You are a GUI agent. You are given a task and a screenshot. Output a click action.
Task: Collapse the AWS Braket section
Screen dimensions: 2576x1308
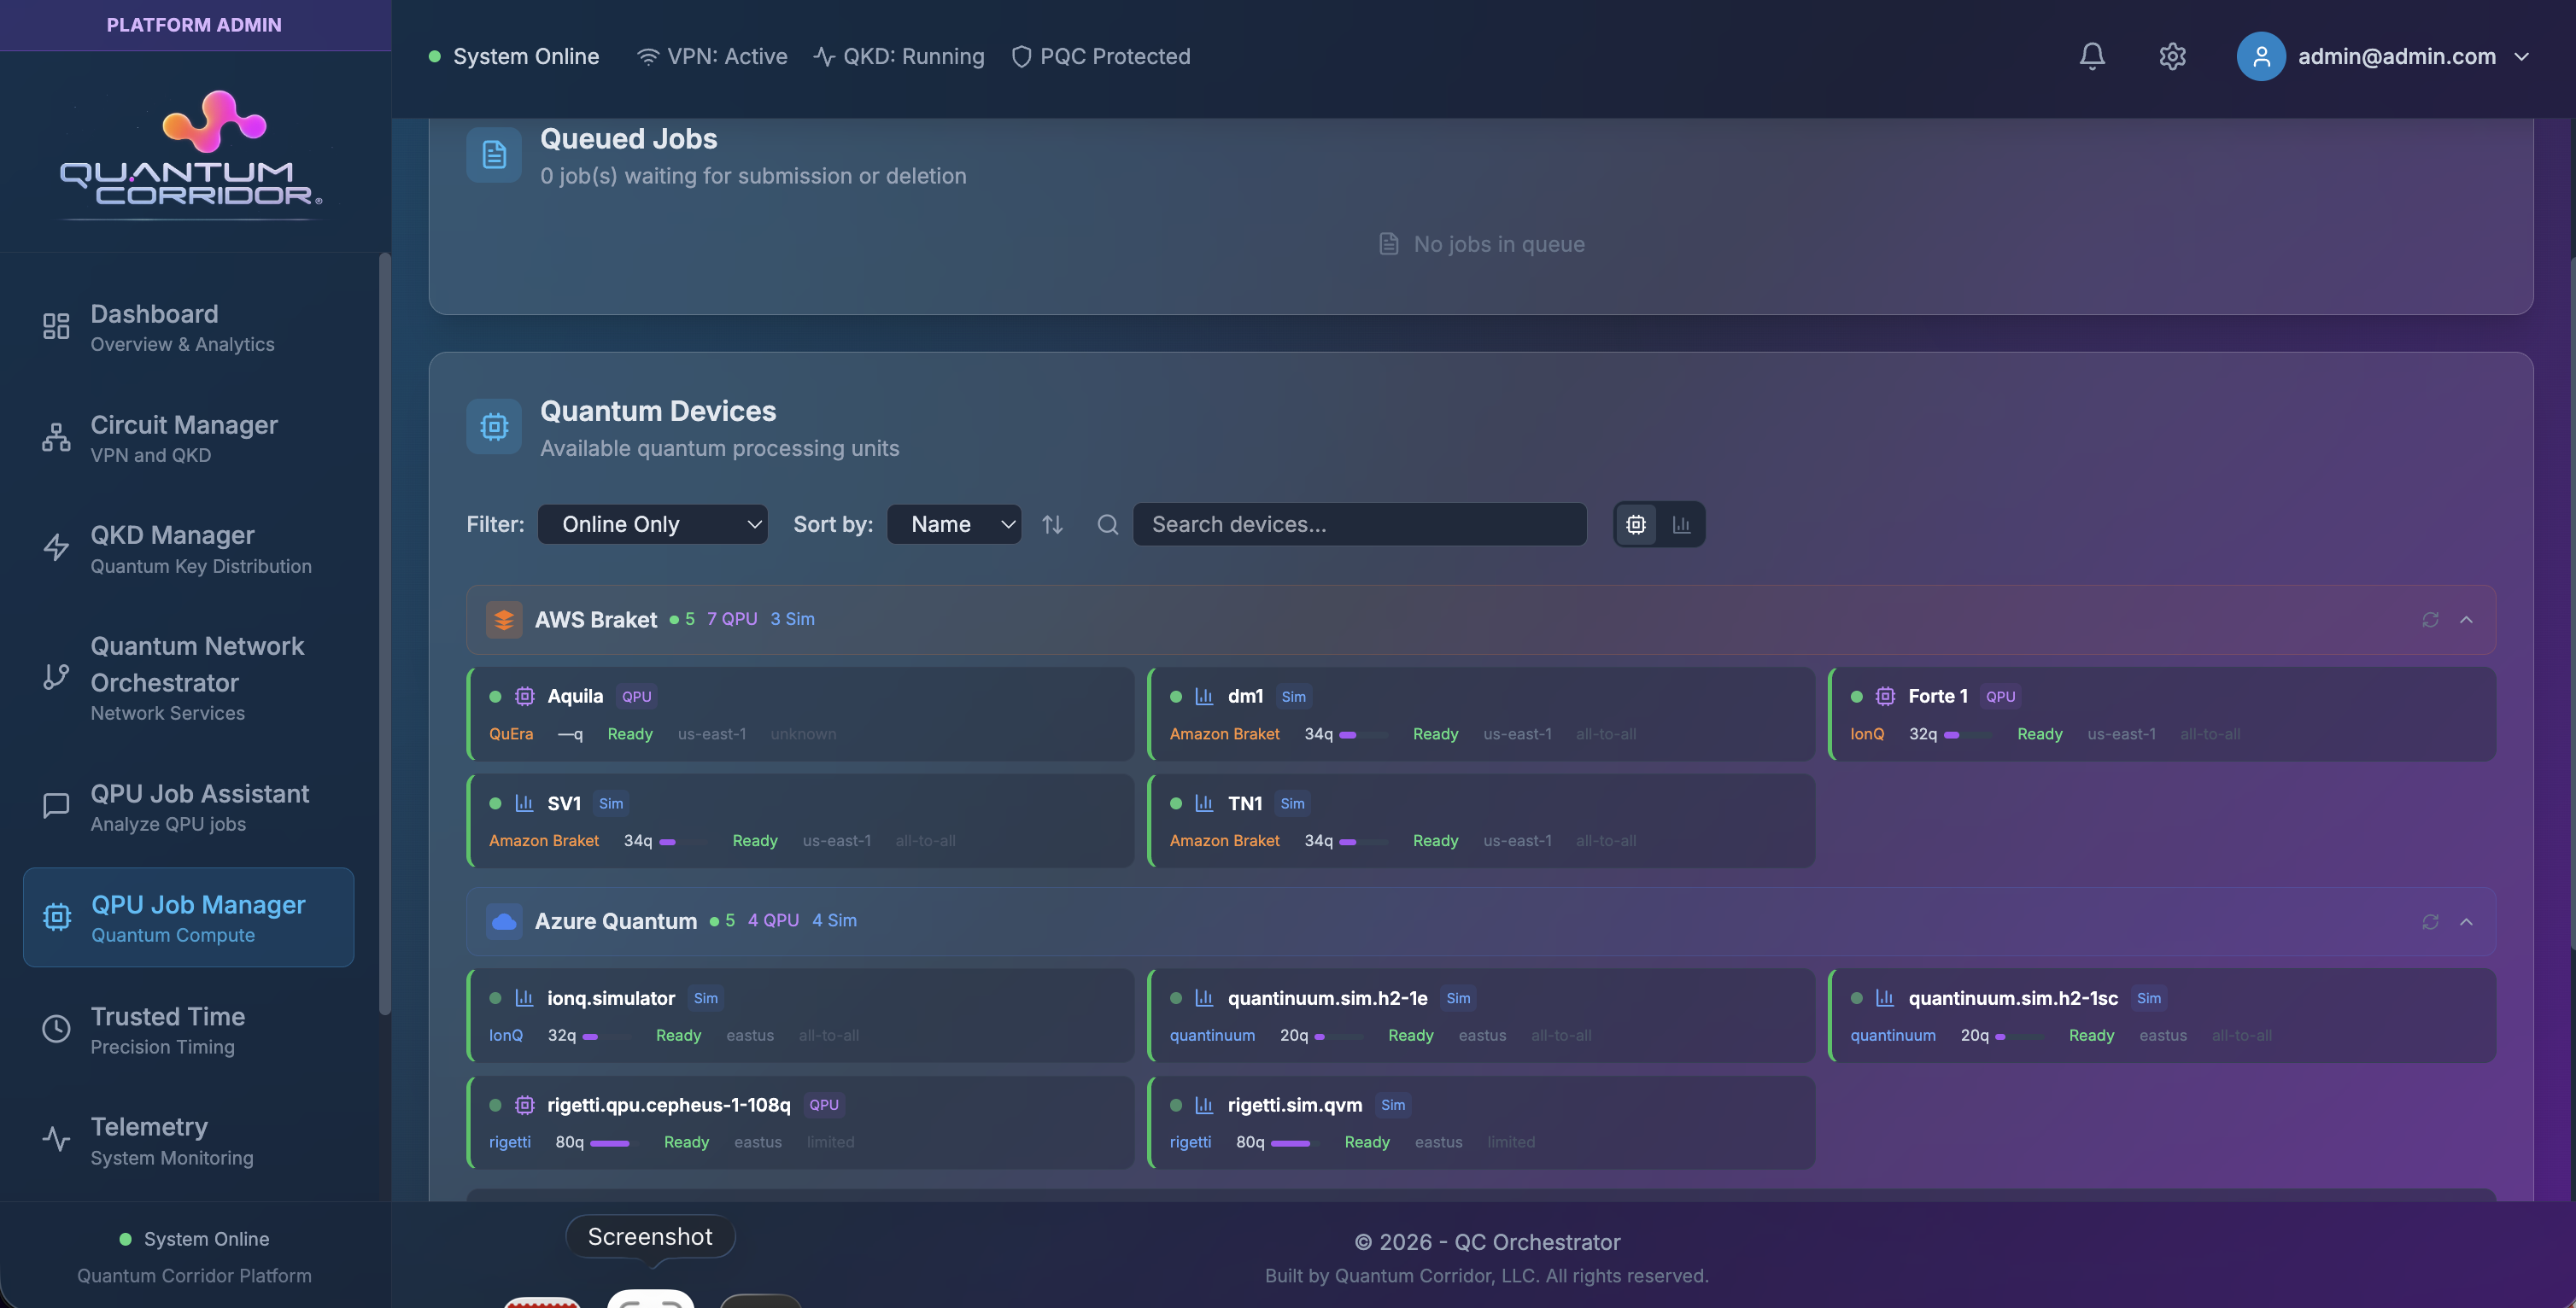2466,620
